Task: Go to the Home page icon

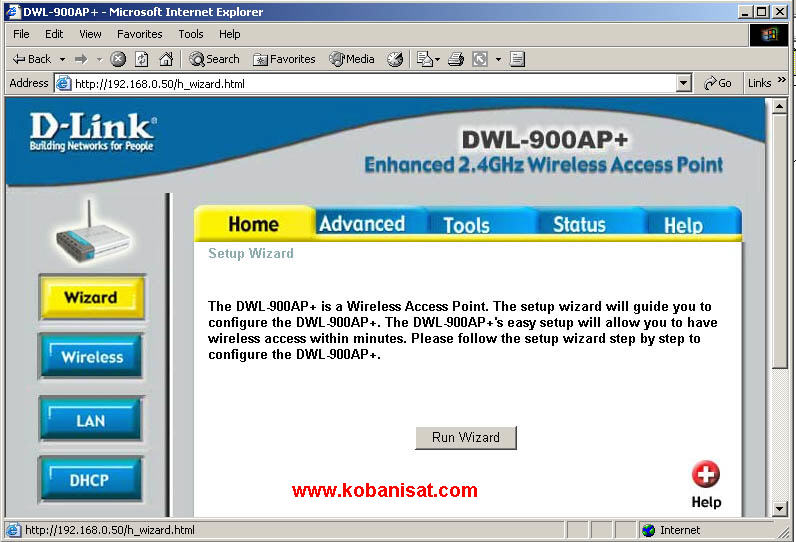Action: click(166, 59)
